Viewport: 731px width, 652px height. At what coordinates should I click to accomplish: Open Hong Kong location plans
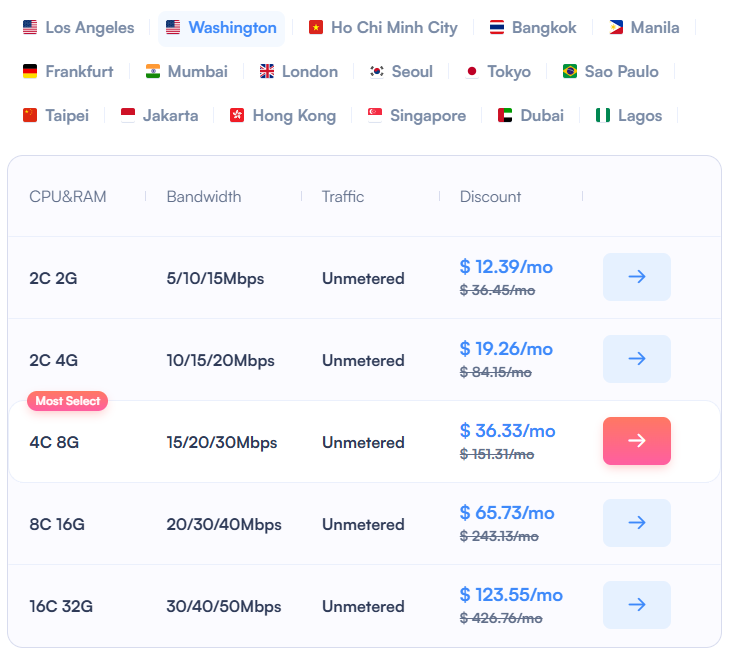tap(283, 116)
